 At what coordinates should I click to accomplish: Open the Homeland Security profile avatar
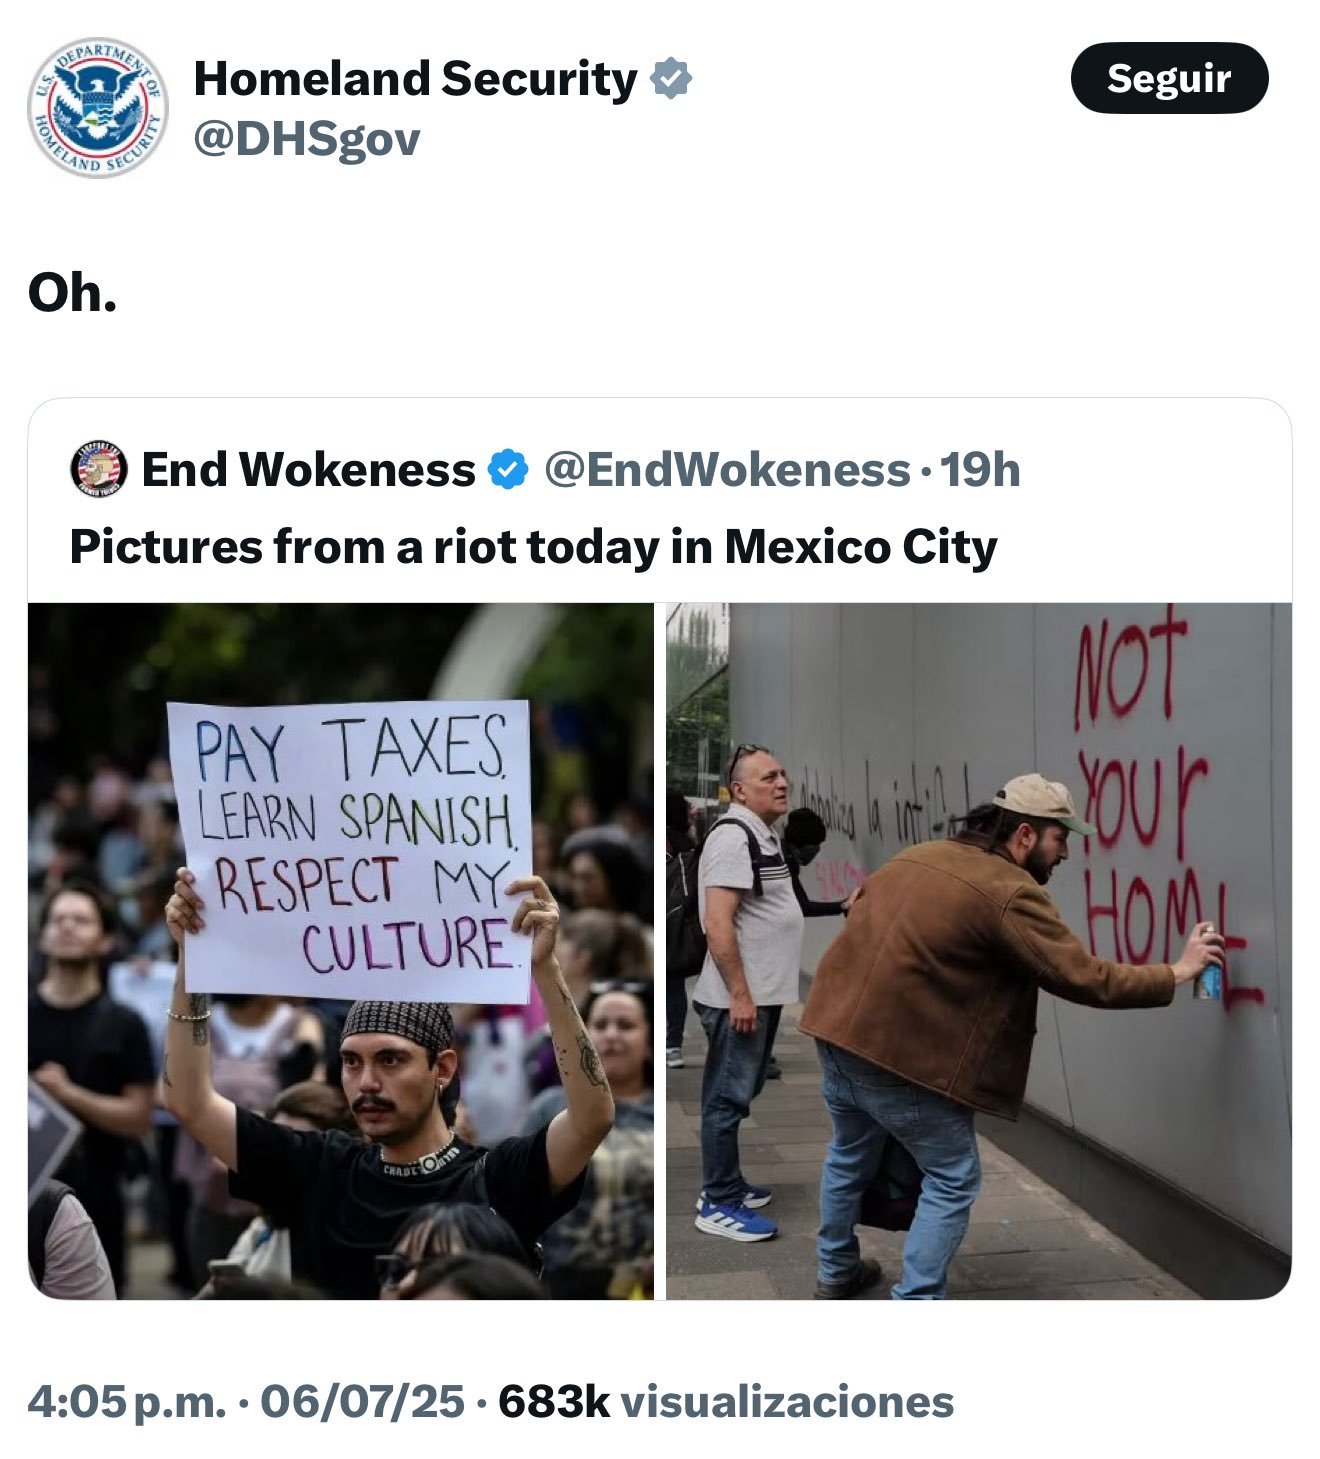point(97,107)
